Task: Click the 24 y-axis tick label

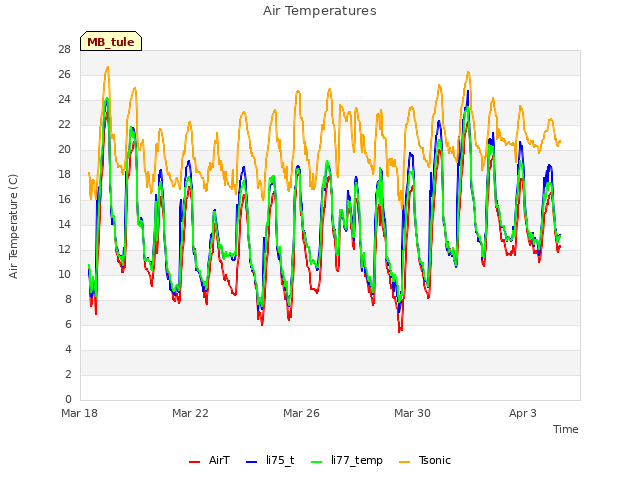Action: point(64,100)
